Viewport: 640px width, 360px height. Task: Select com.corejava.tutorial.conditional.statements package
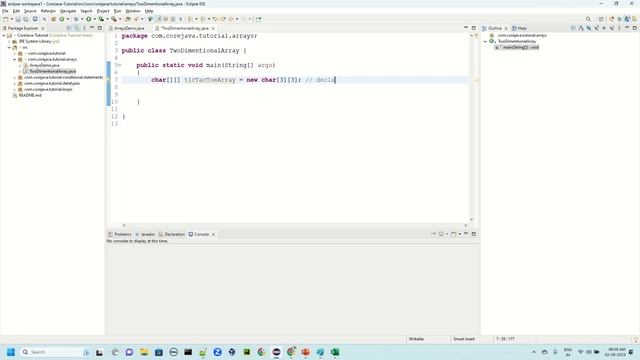click(63, 78)
